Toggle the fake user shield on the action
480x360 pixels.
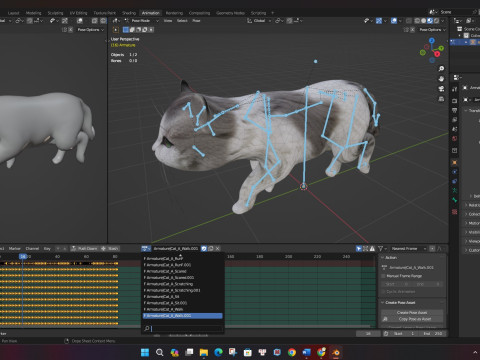tap(204, 248)
